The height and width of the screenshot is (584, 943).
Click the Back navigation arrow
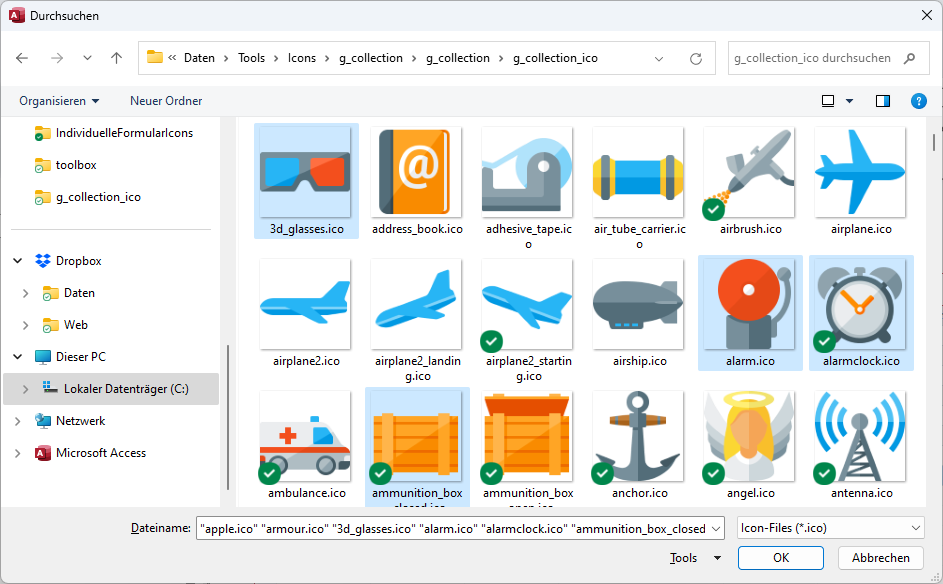point(23,58)
